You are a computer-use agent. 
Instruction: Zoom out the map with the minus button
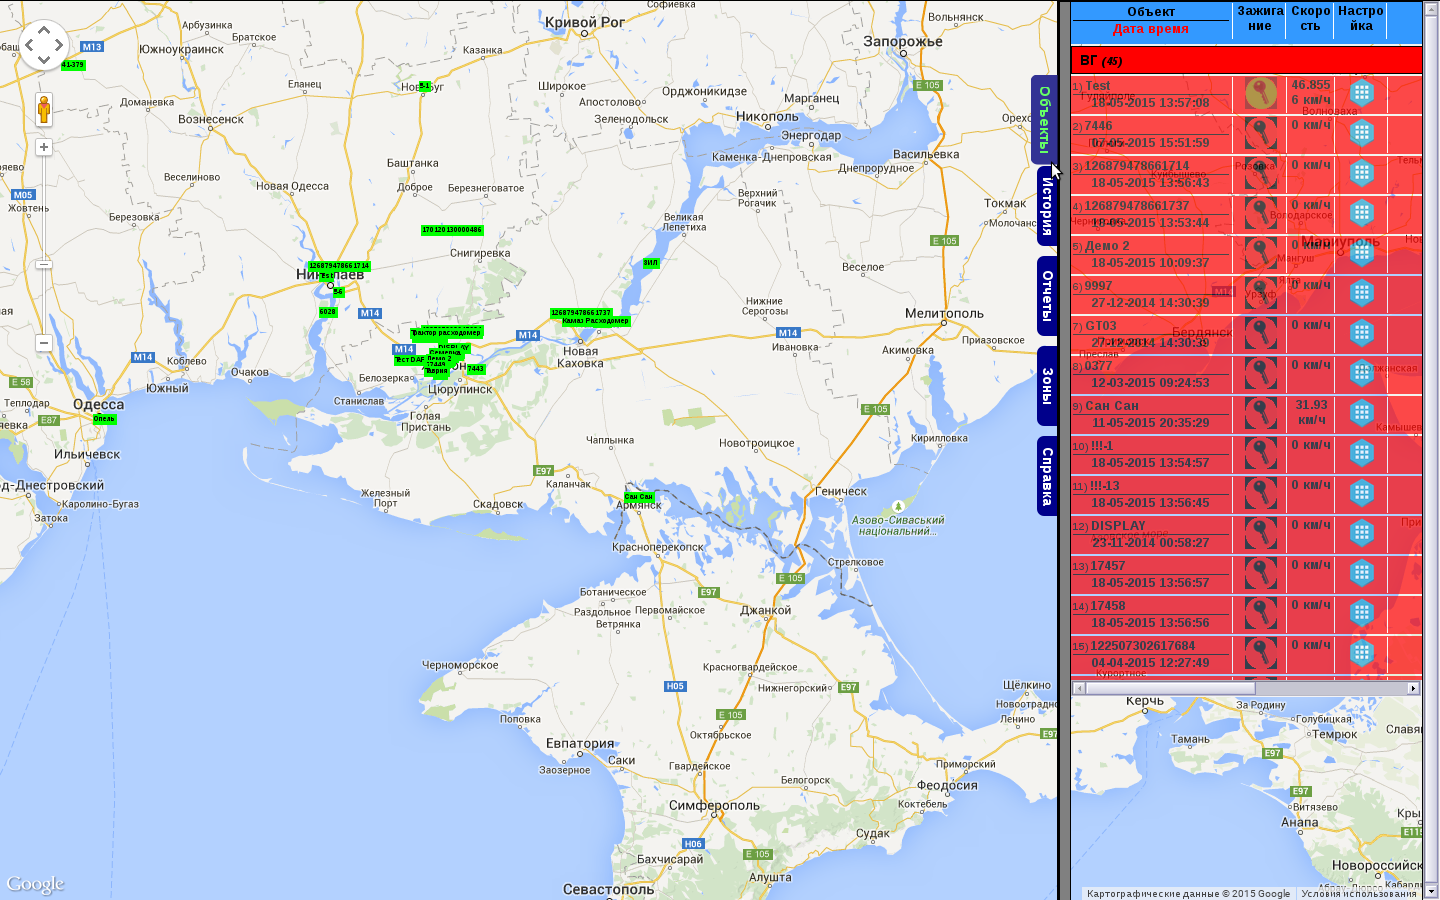pos(44,343)
